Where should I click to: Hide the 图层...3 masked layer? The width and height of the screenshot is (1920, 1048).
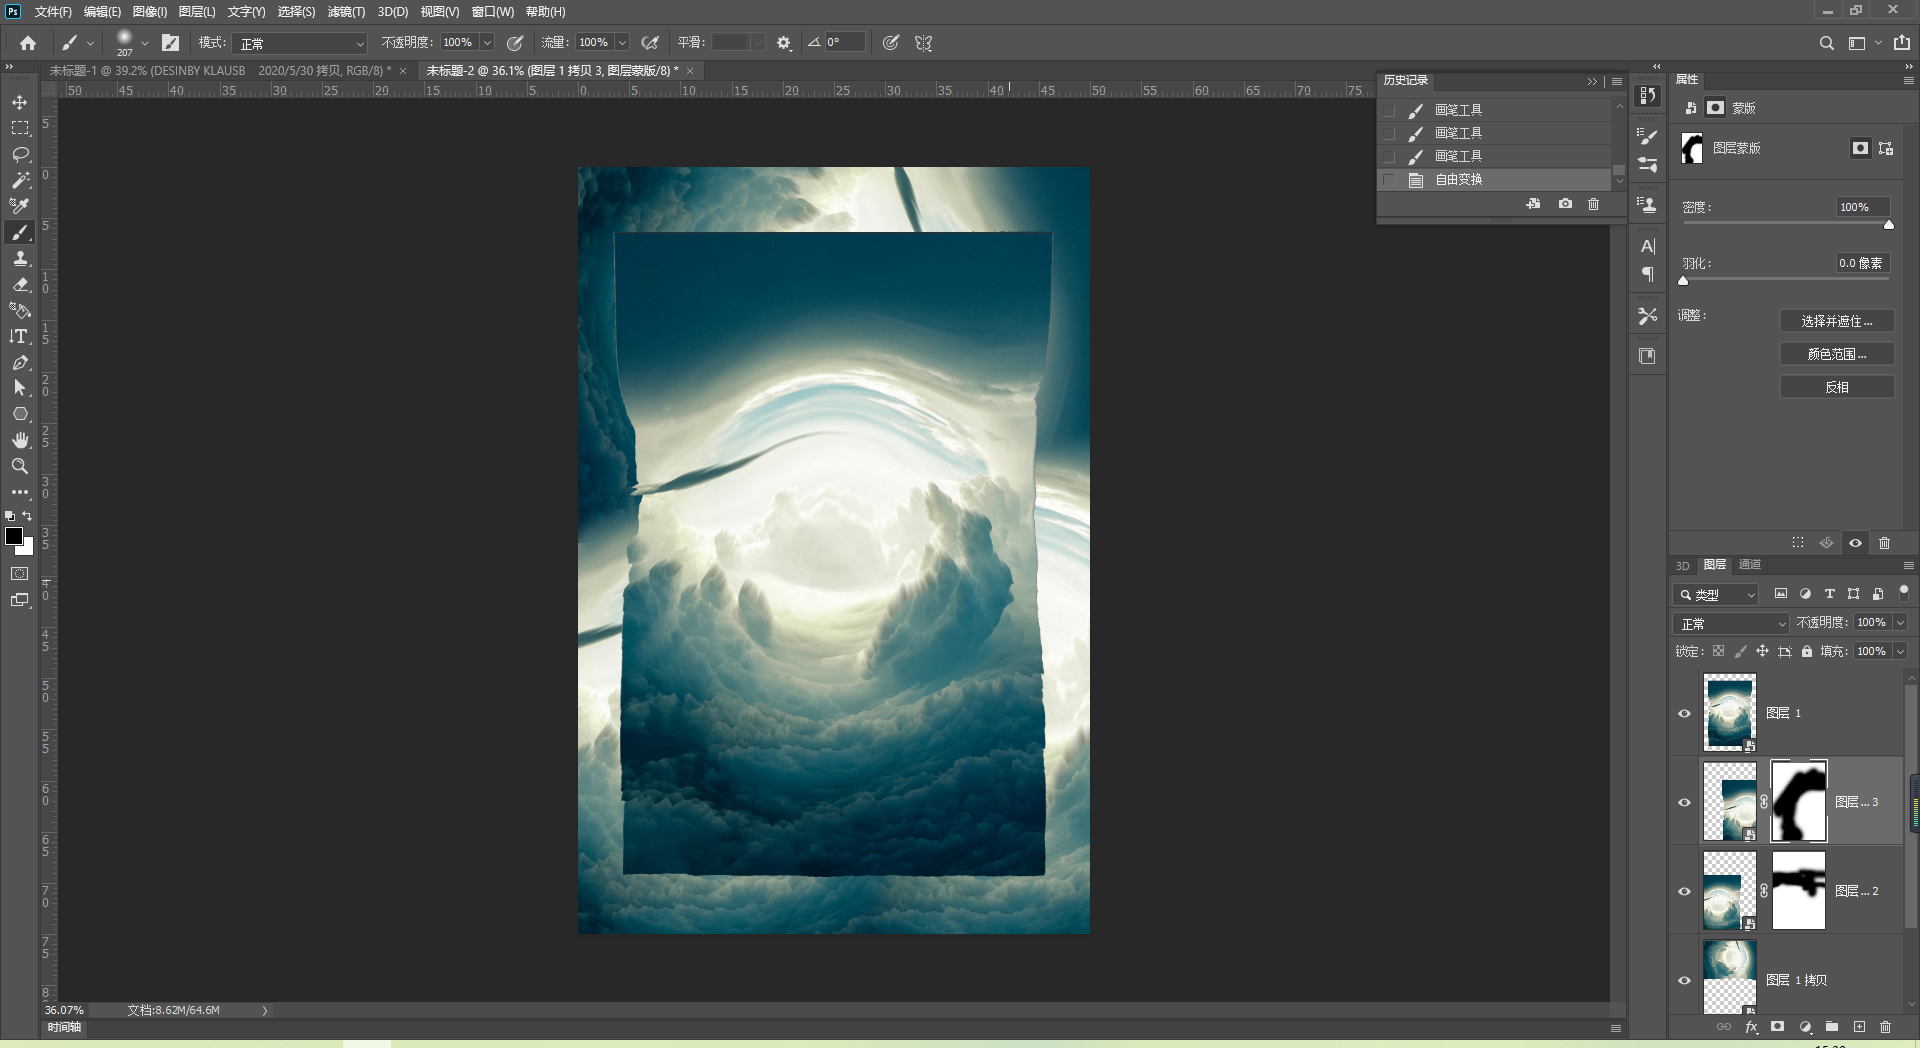point(1684,802)
